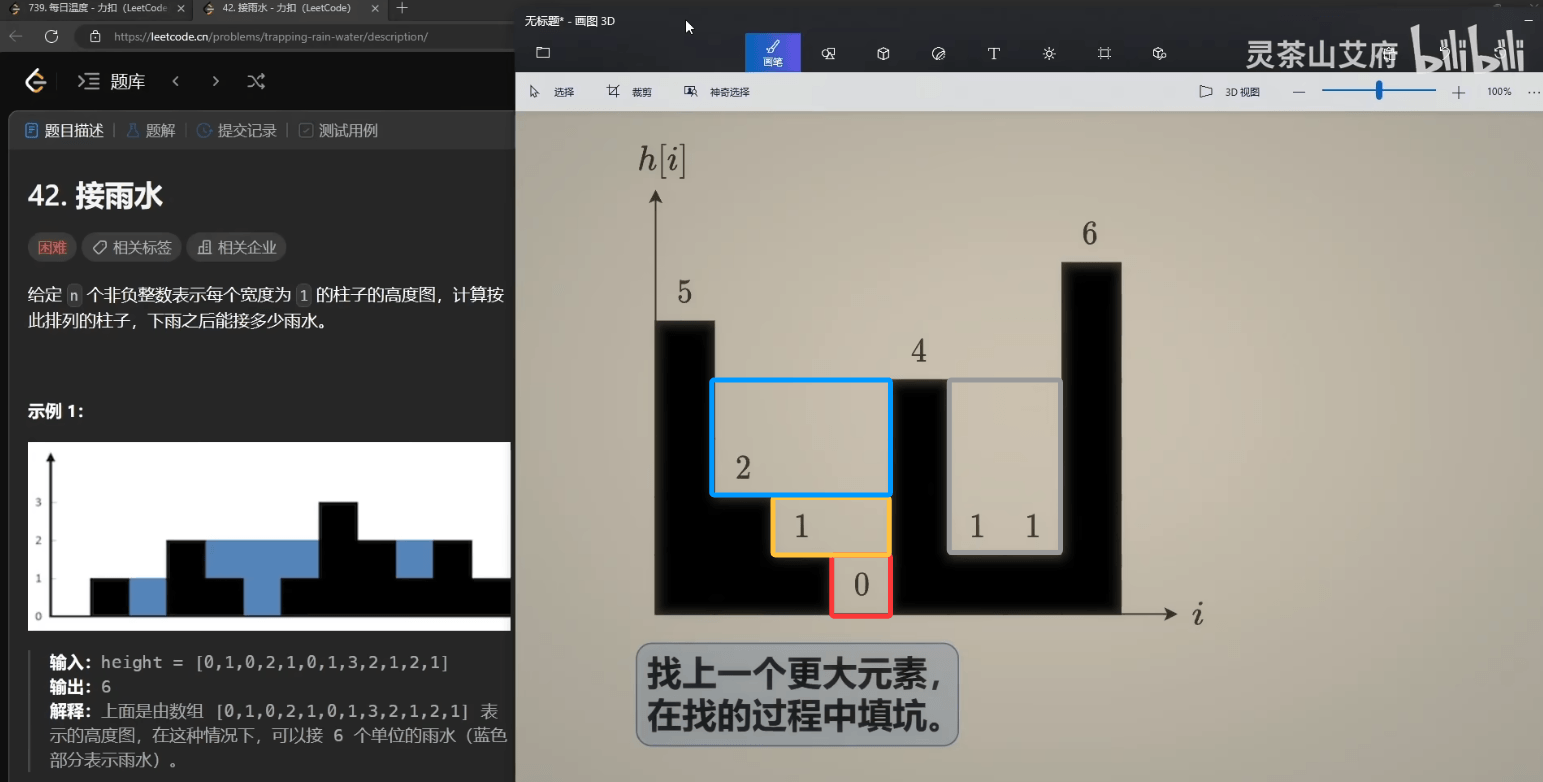Viewport: 1543px width, 782px height.
Task: Open the 3D library icon
Action: click(1159, 54)
